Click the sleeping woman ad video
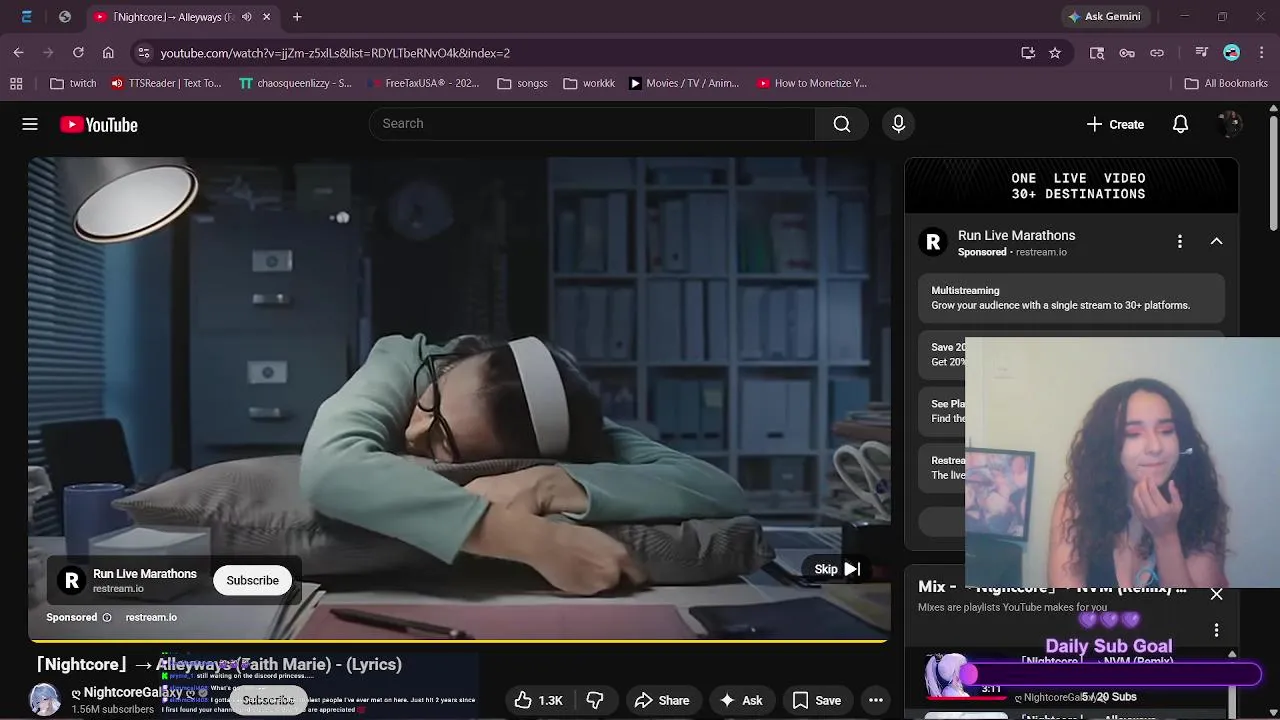The width and height of the screenshot is (1280, 720). (x=459, y=398)
